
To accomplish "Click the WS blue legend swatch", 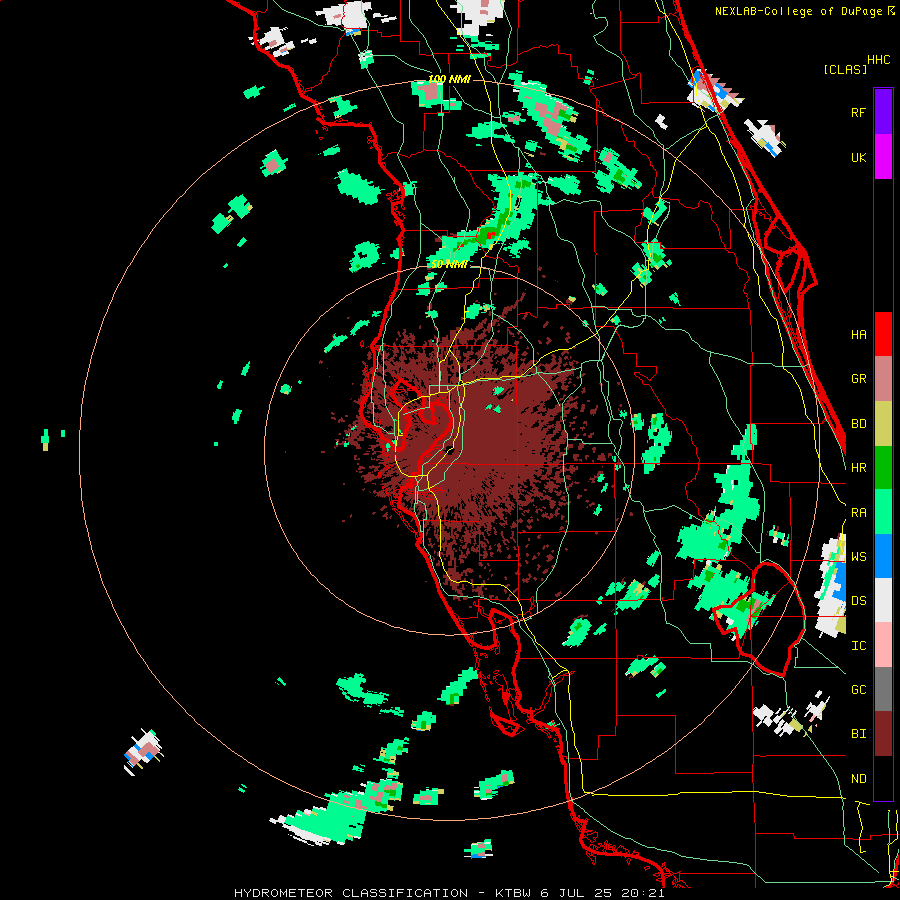I will coord(883,556).
